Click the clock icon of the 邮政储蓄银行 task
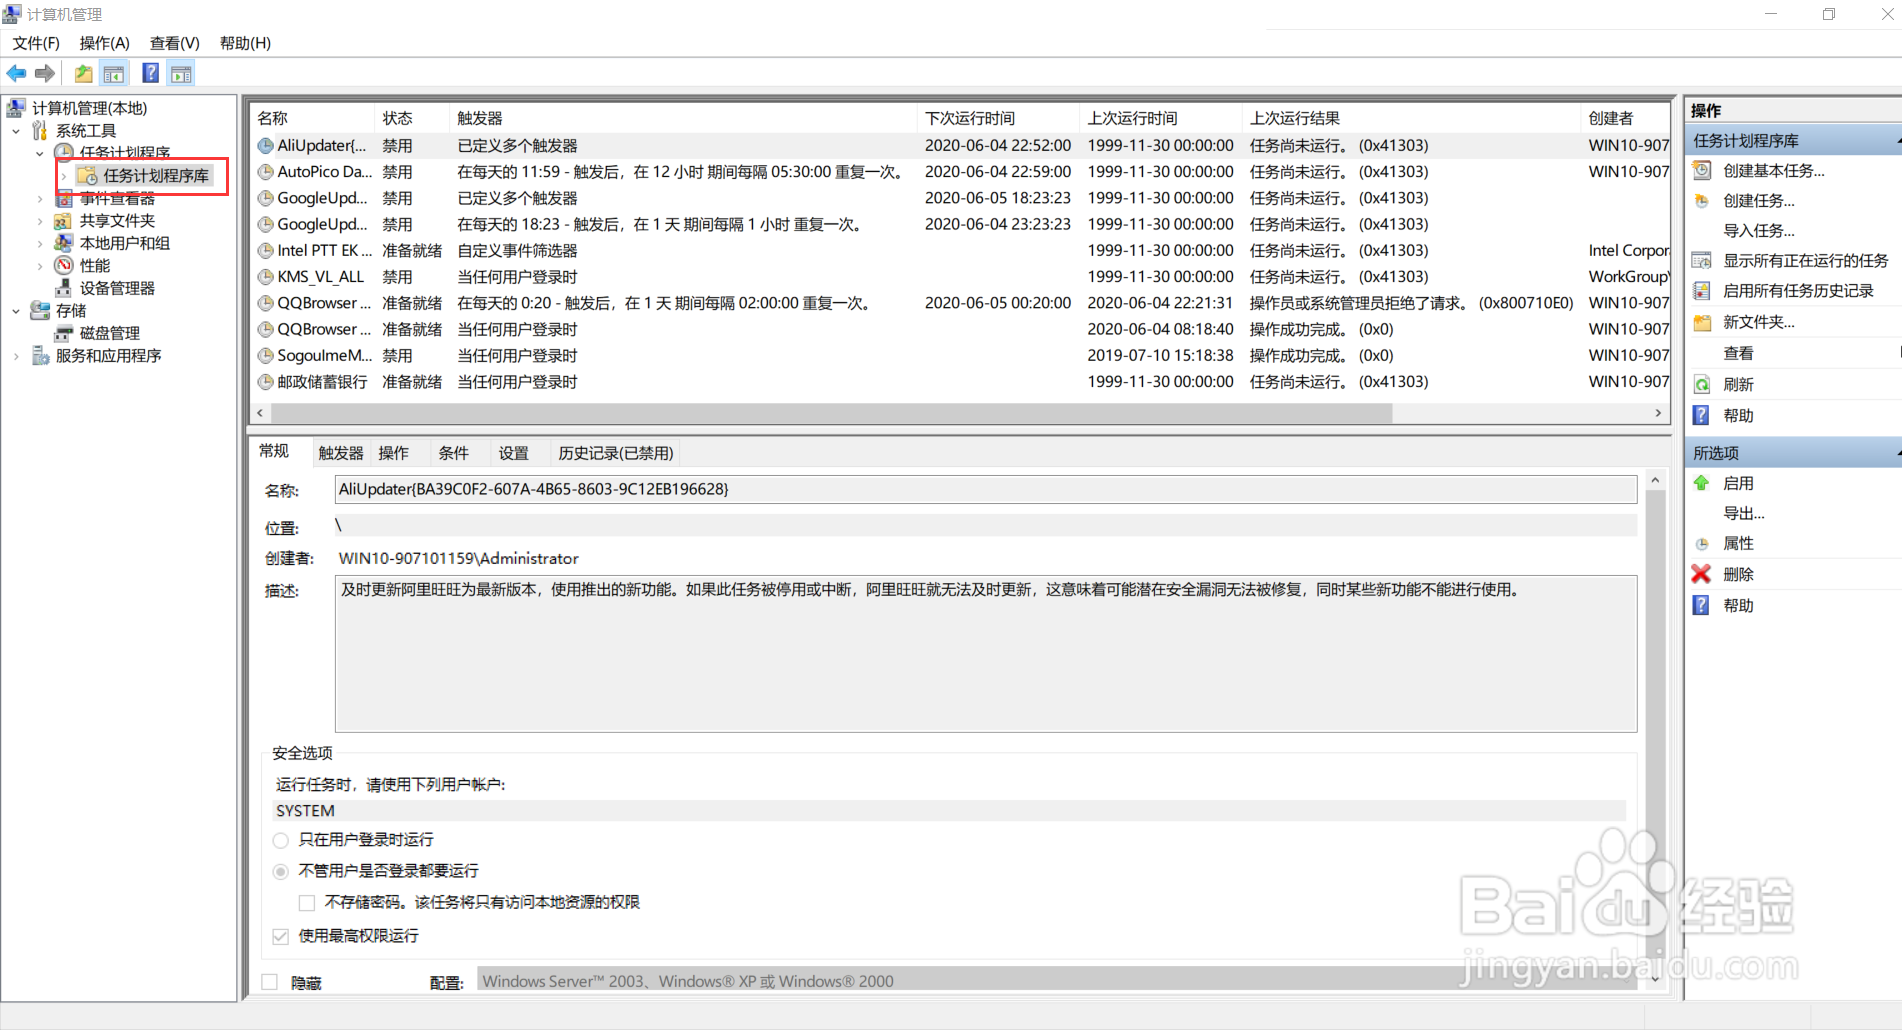1902x1030 pixels. click(266, 382)
